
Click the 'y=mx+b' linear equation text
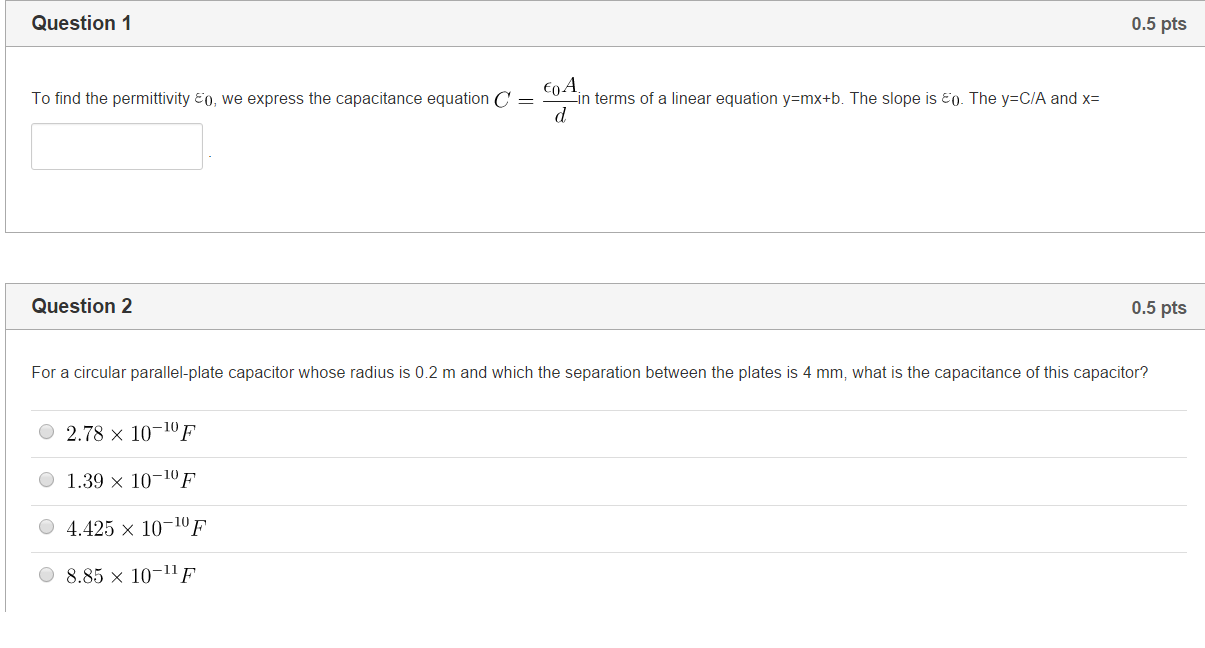[x=813, y=98]
